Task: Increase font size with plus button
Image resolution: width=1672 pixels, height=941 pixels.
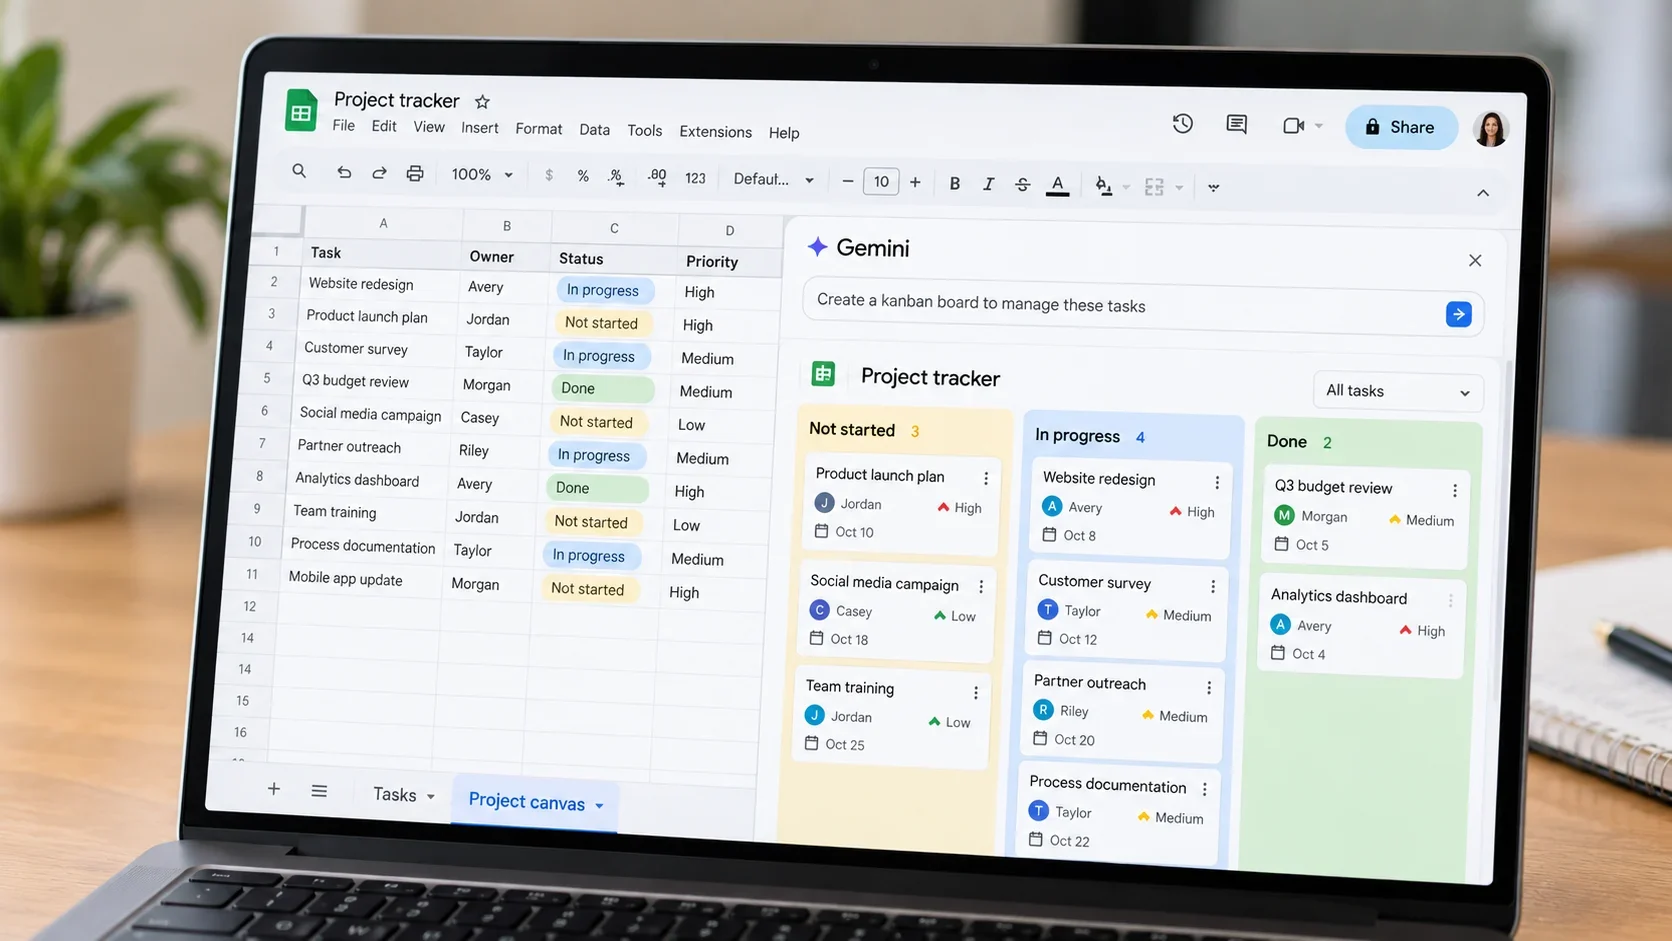Action: [x=915, y=182]
